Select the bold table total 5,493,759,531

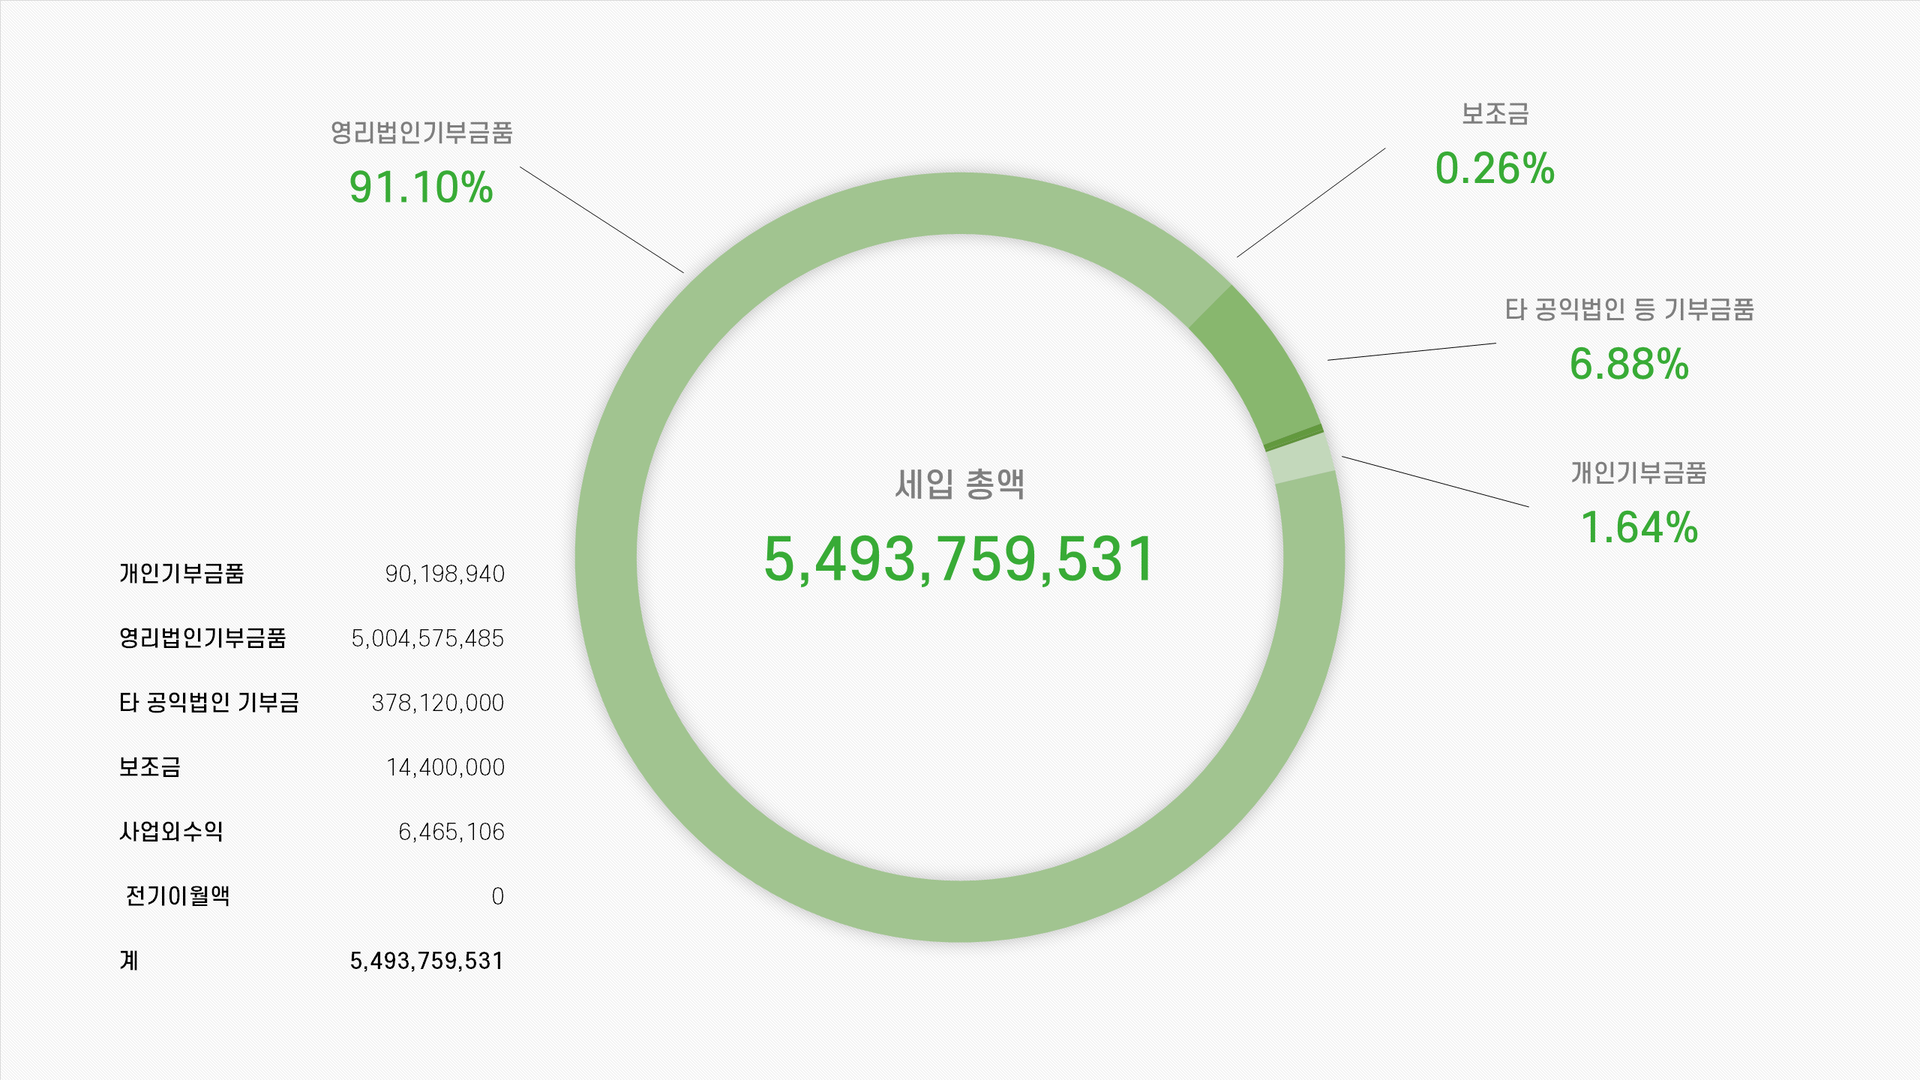tap(427, 961)
